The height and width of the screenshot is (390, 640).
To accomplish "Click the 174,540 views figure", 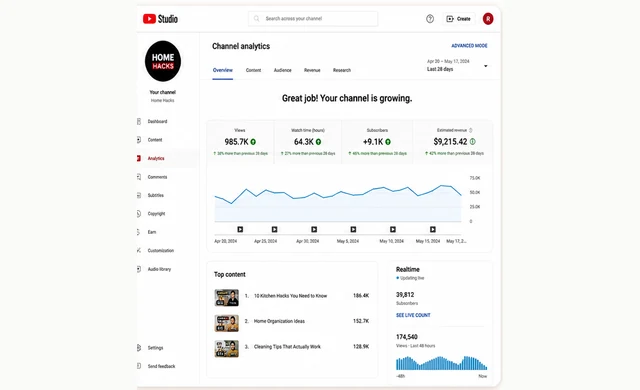I will [407, 337].
